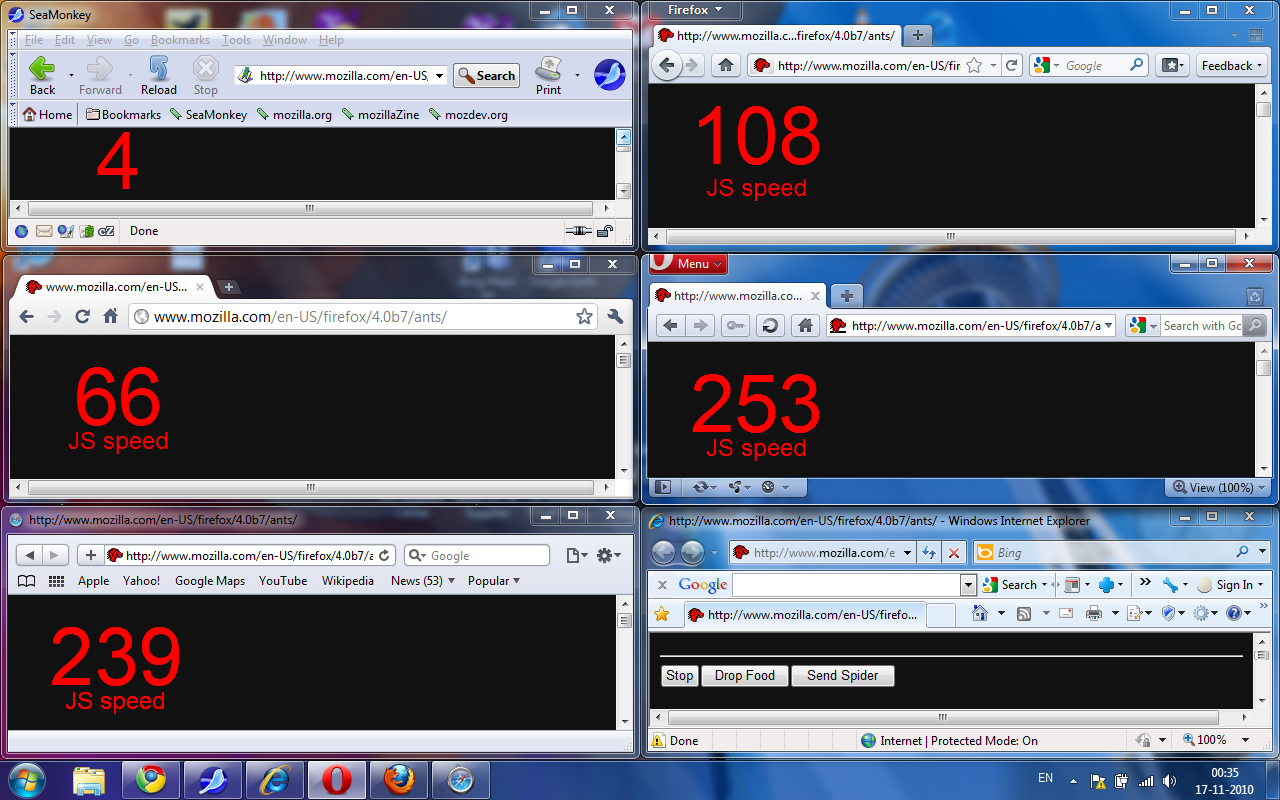Image resolution: width=1280 pixels, height=800 pixels.
Task: Show Safari Top Sites grid
Action: point(56,581)
